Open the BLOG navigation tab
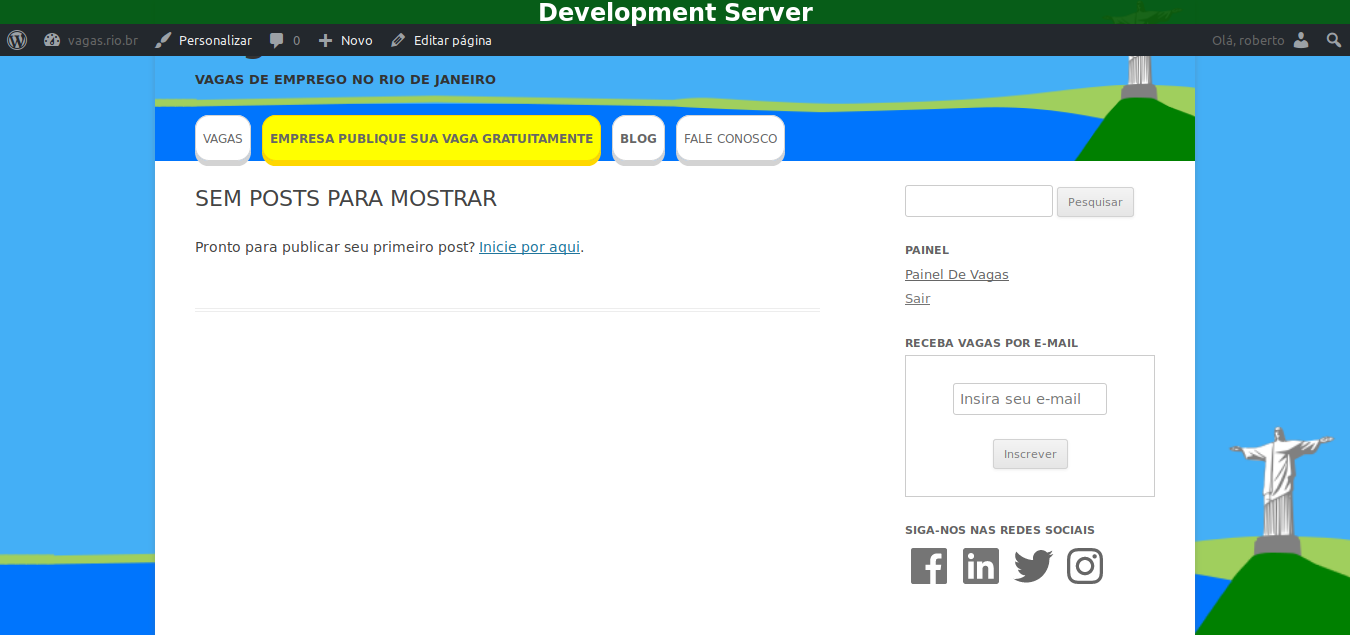 tap(638, 138)
